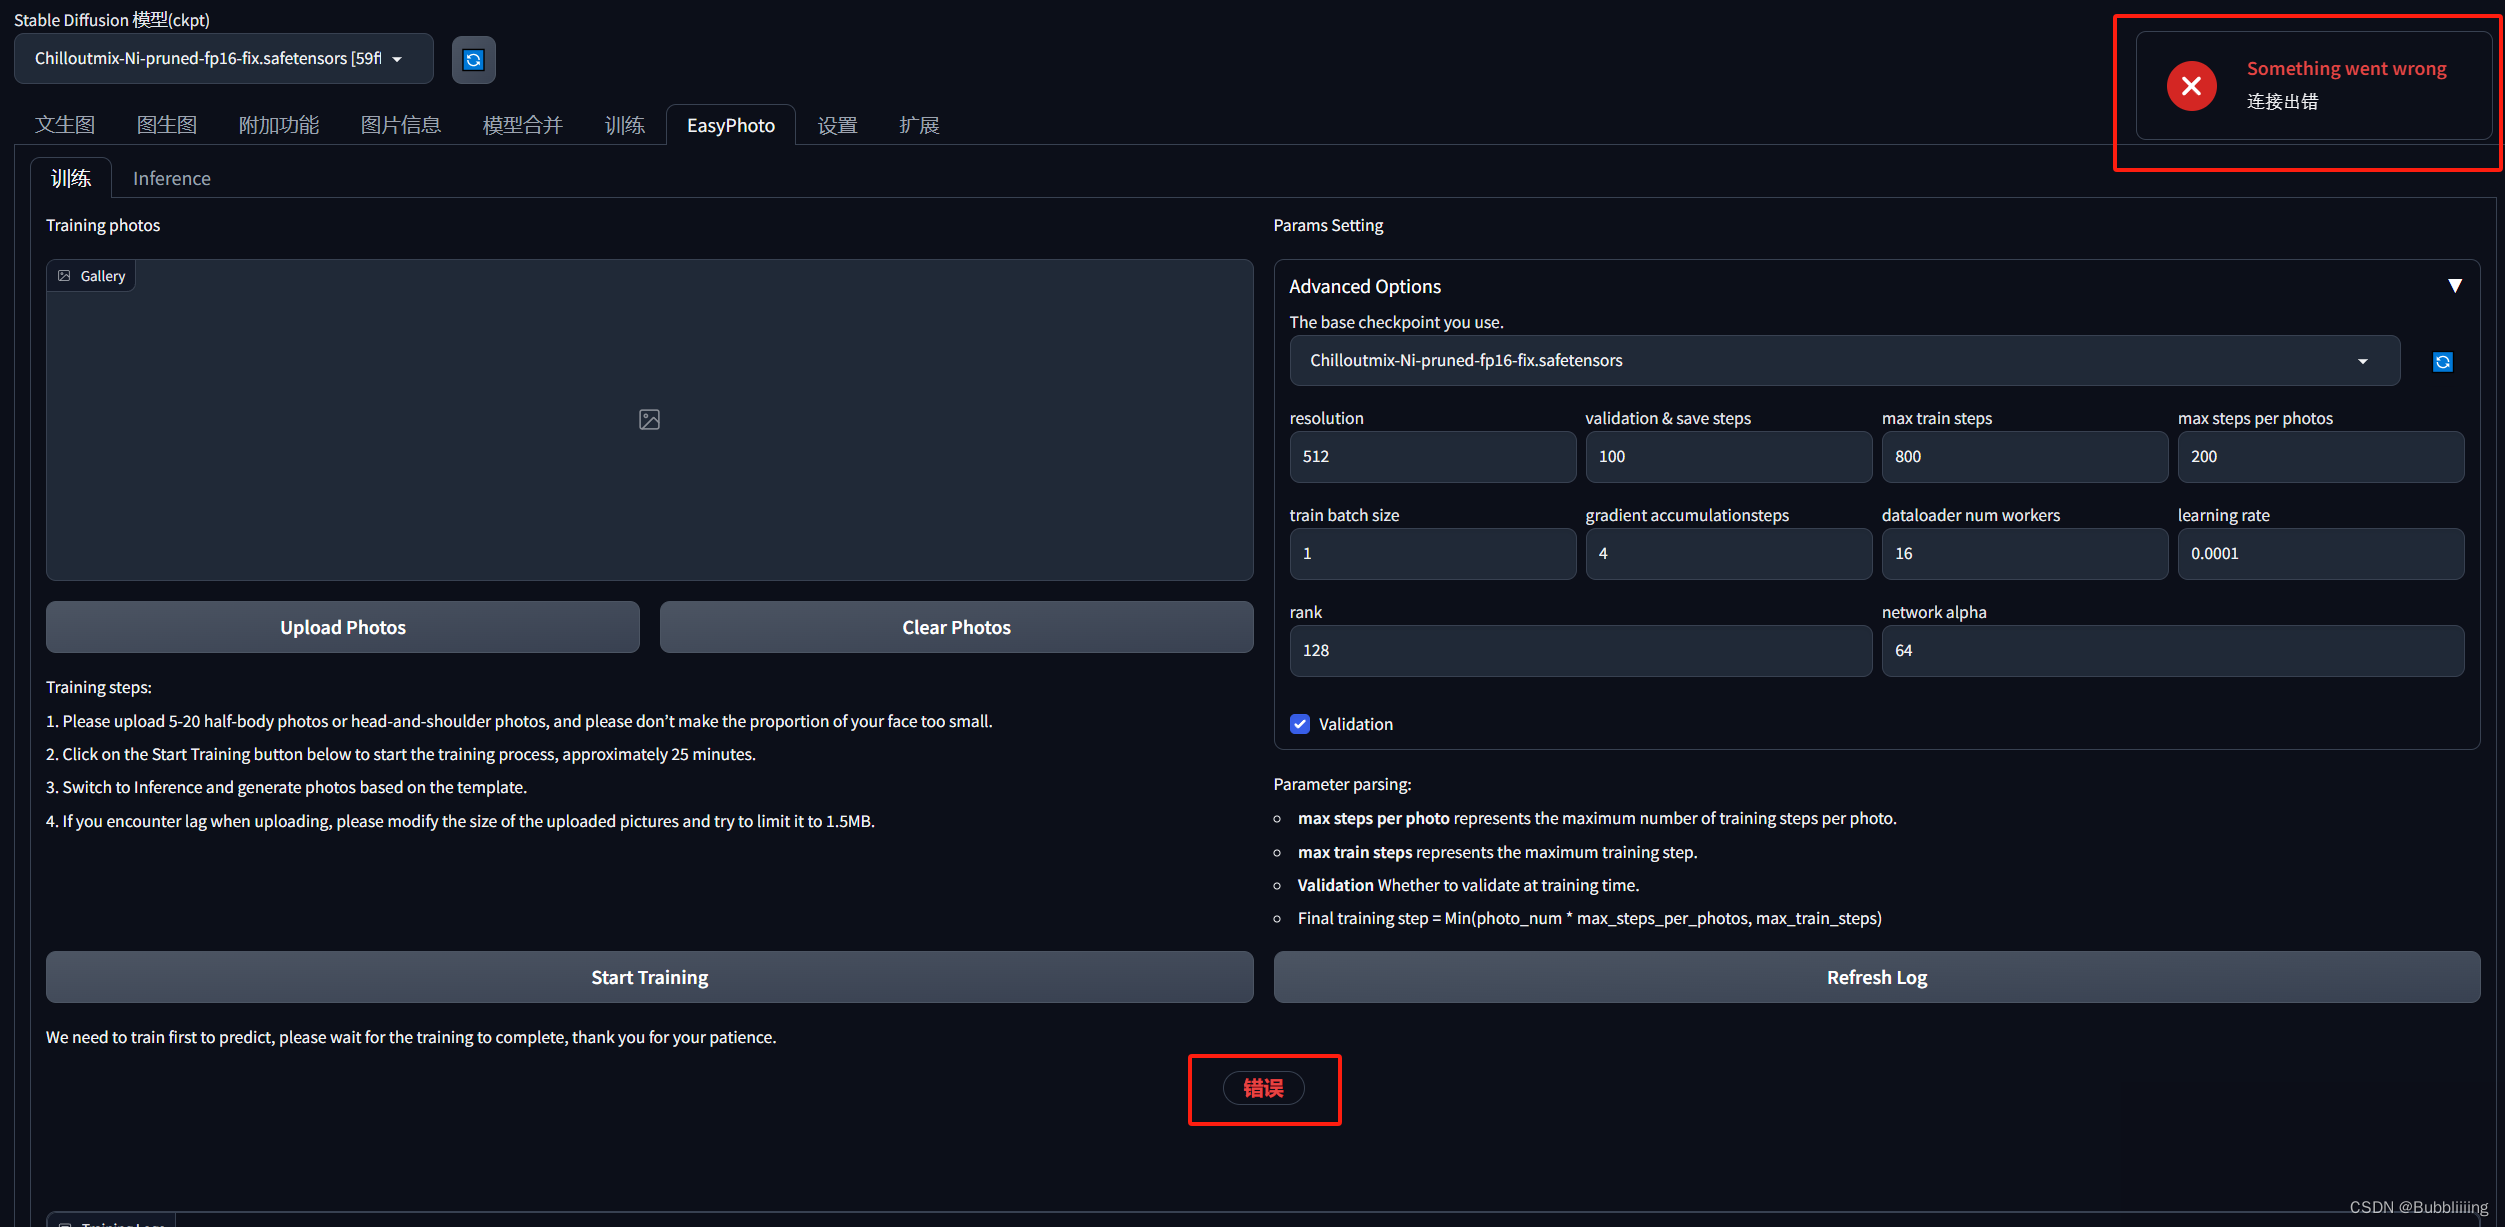This screenshot has width=2505, height=1227.
Task: Click the resolution input field
Action: pos(1432,457)
